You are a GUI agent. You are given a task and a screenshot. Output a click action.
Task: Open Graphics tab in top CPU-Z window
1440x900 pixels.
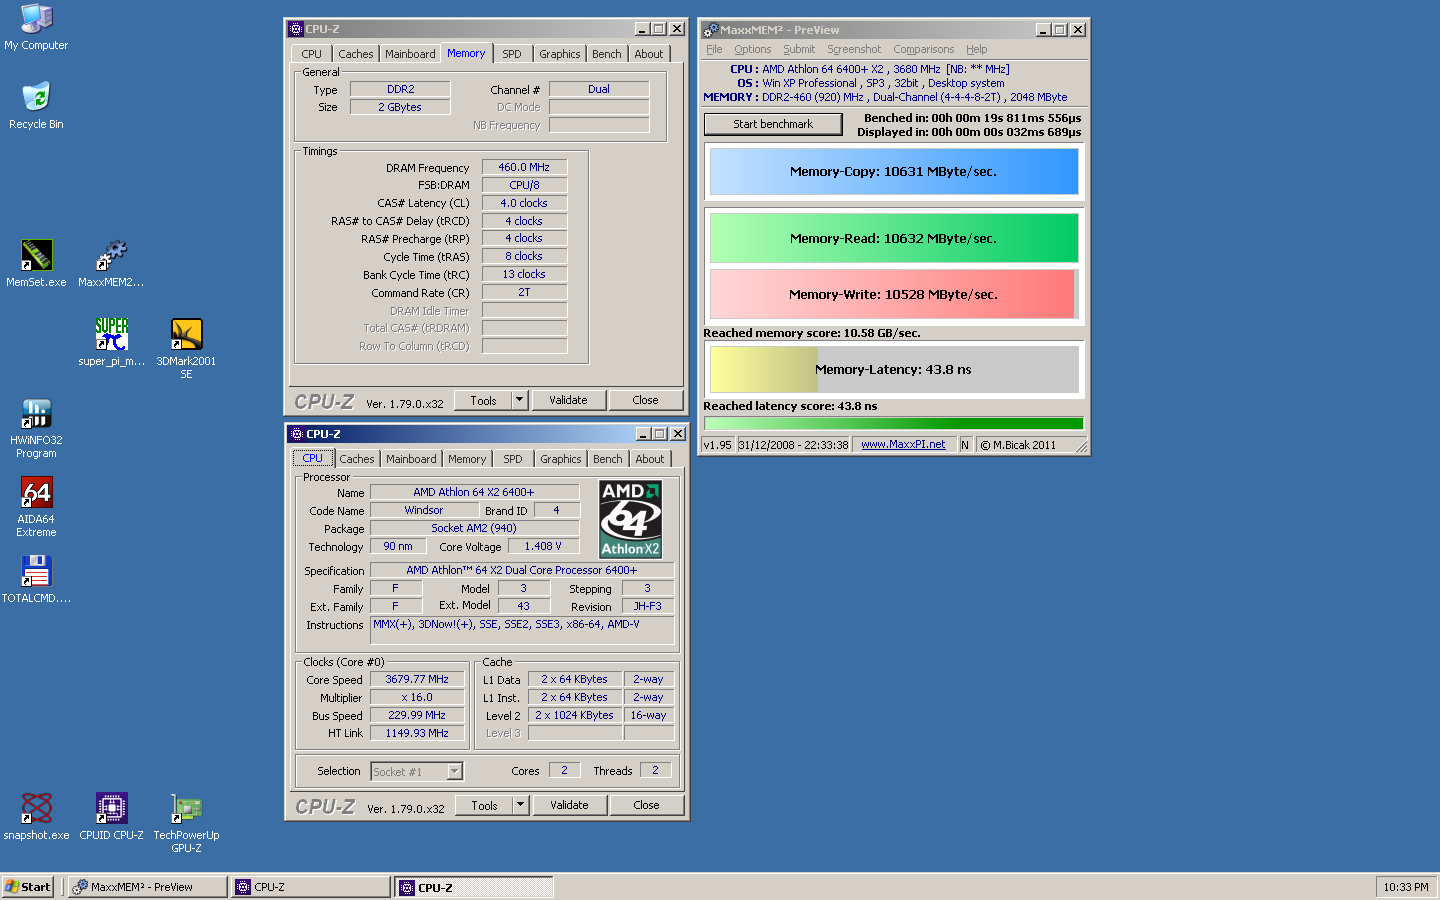[x=559, y=54]
